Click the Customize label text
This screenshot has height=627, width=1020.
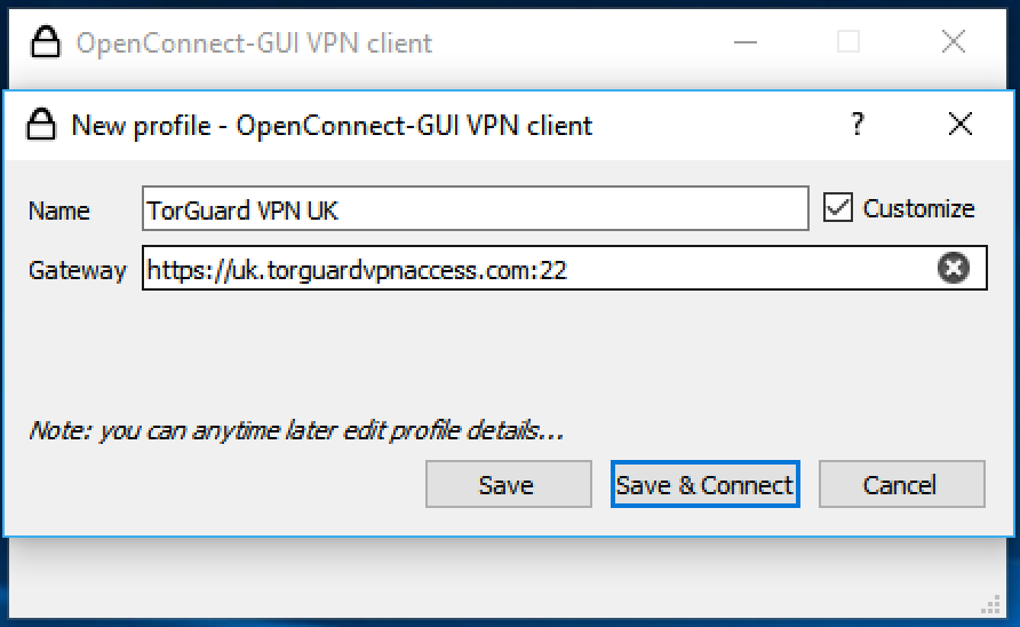point(918,209)
